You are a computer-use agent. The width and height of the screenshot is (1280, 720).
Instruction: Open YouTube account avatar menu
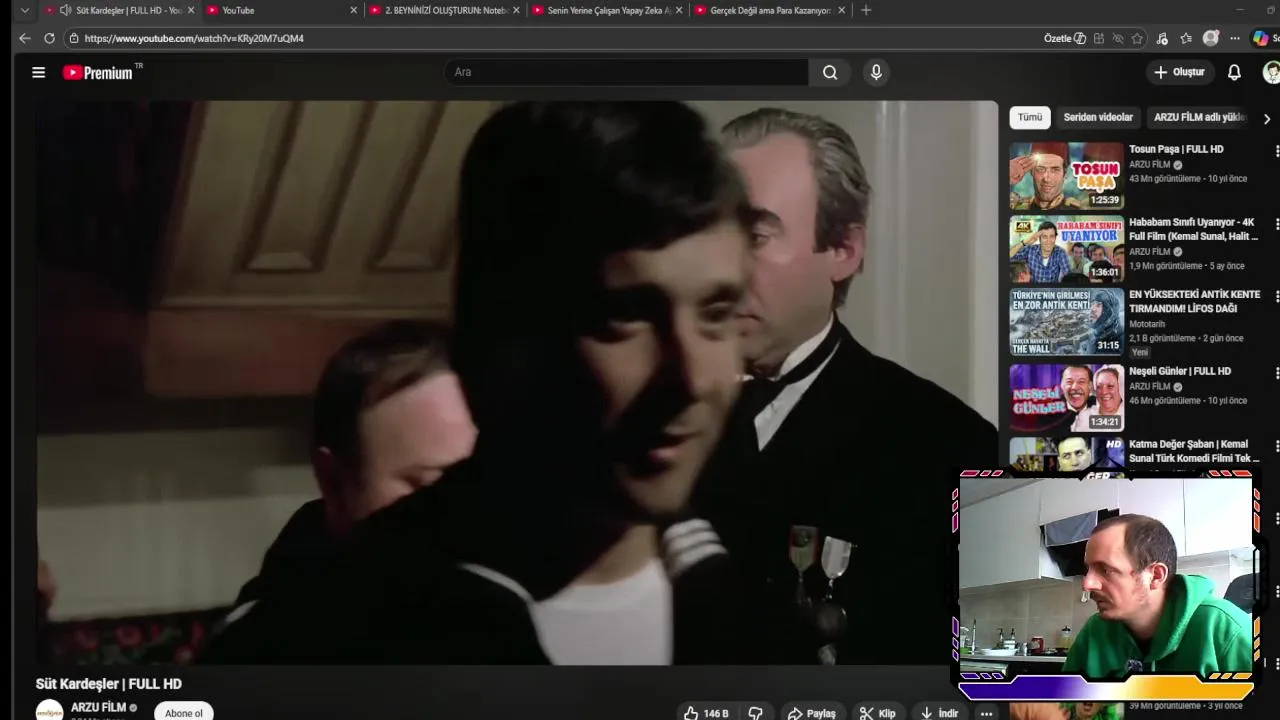pyautogui.click(x=1271, y=72)
